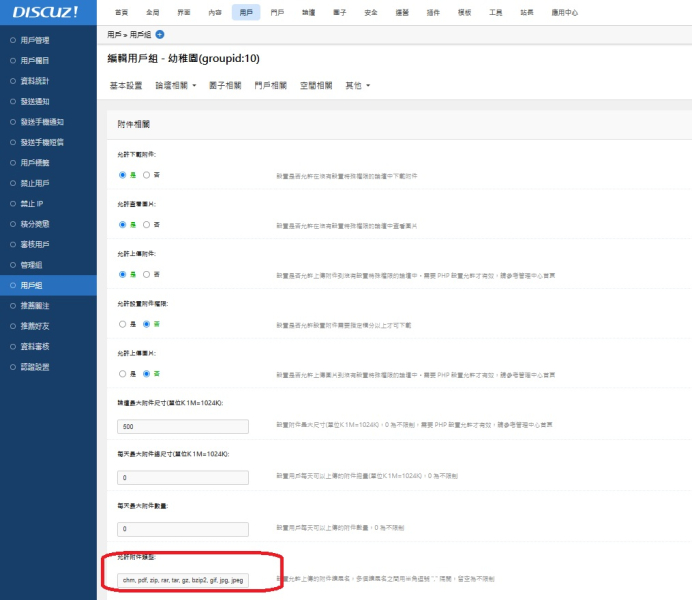Click the DISCUZ! logo
This screenshot has width=692, height=600.
(45, 12)
